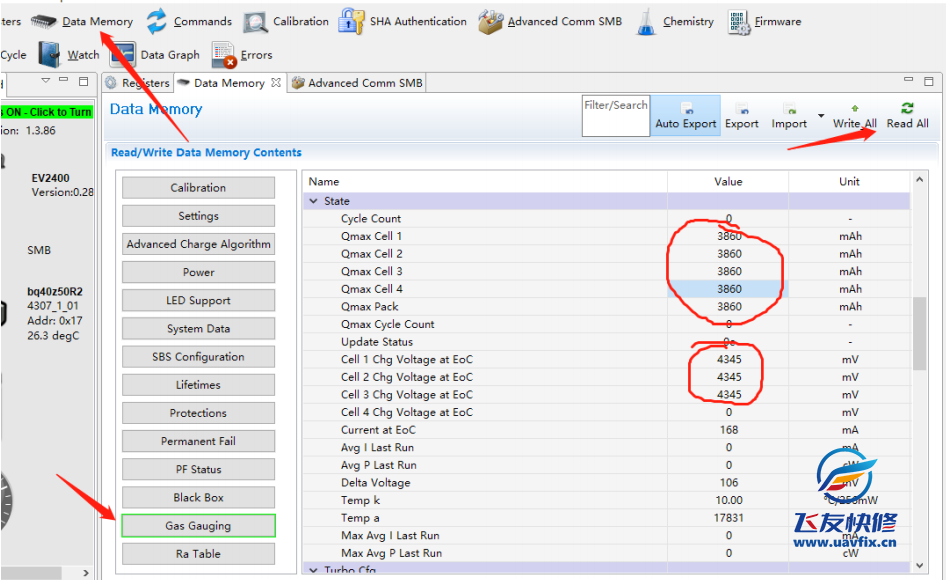
Task: Click the green Click to Turn banner
Action: click(x=46, y=112)
